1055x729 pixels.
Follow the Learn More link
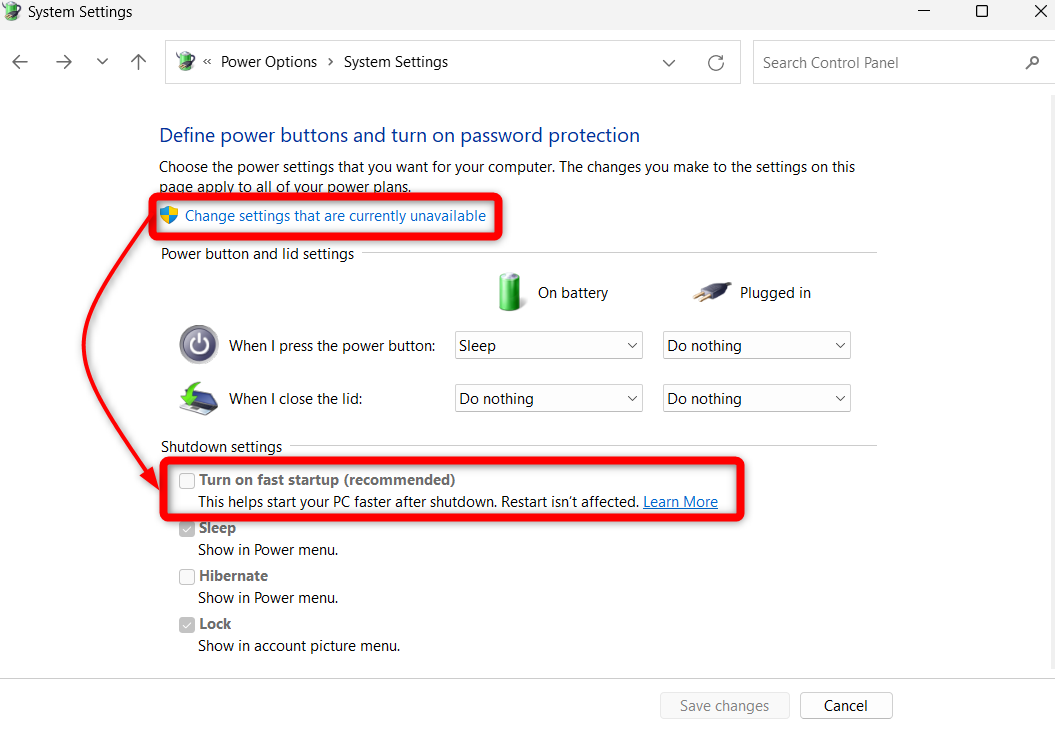pyautogui.click(x=680, y=501)
